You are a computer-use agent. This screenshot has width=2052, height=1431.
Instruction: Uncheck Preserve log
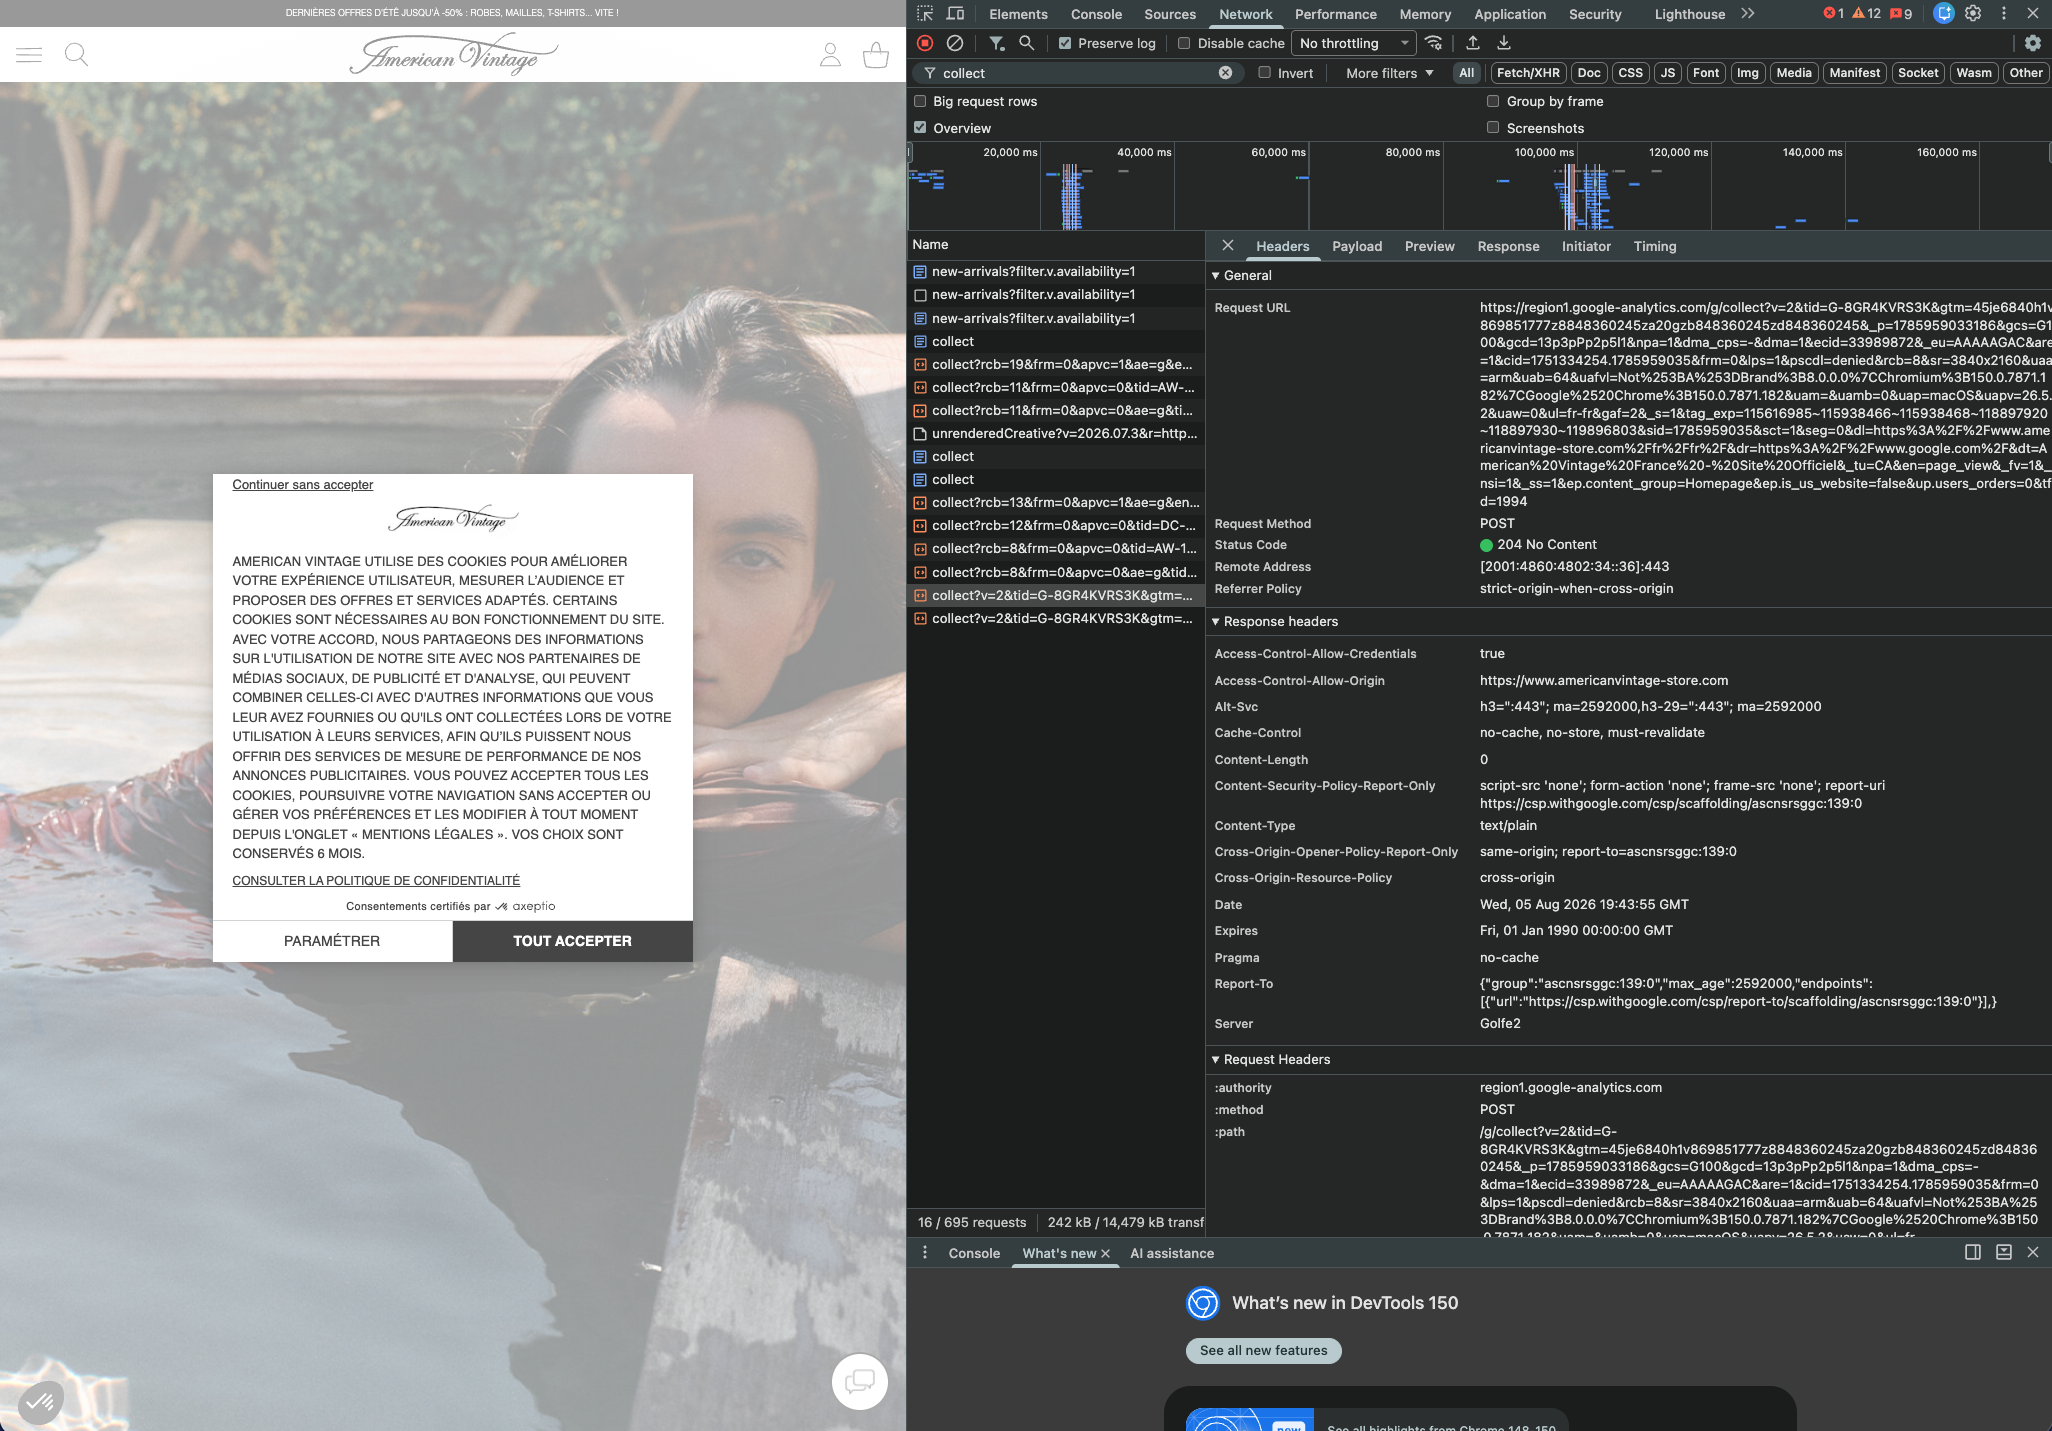1065,43
